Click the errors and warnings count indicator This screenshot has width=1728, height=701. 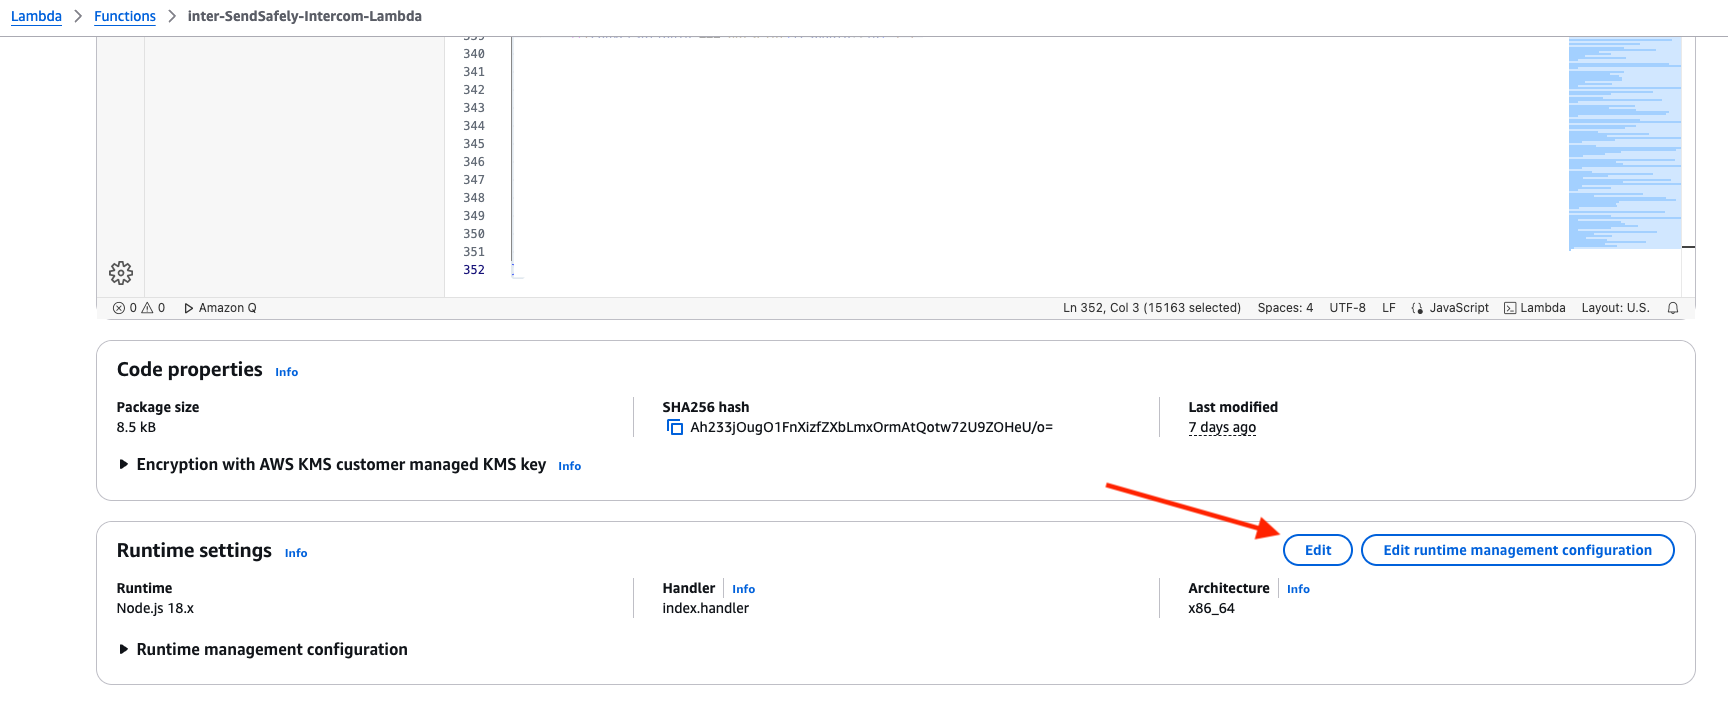tap(139, 308)
